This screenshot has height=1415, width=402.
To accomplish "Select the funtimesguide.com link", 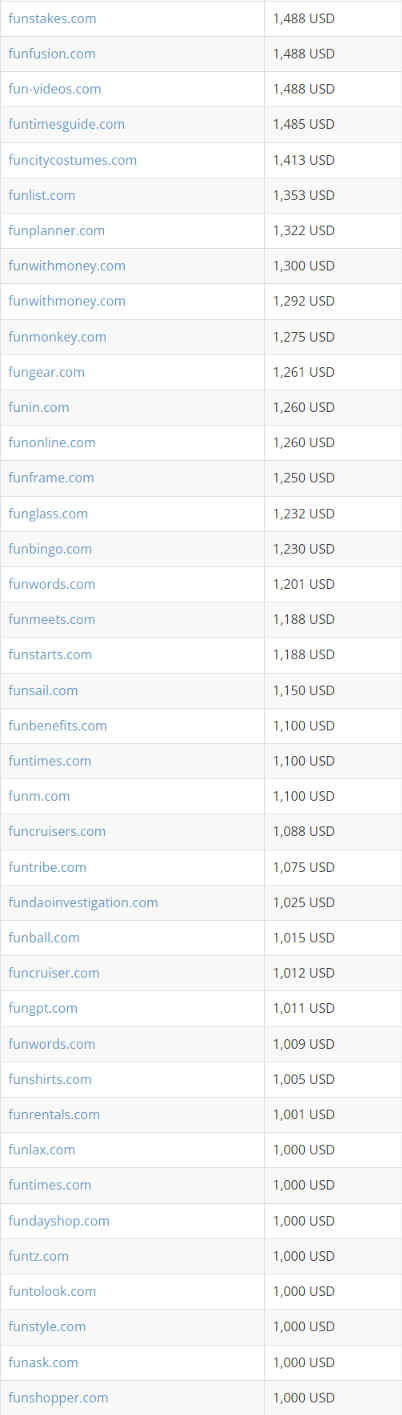I will pos(67,124).
